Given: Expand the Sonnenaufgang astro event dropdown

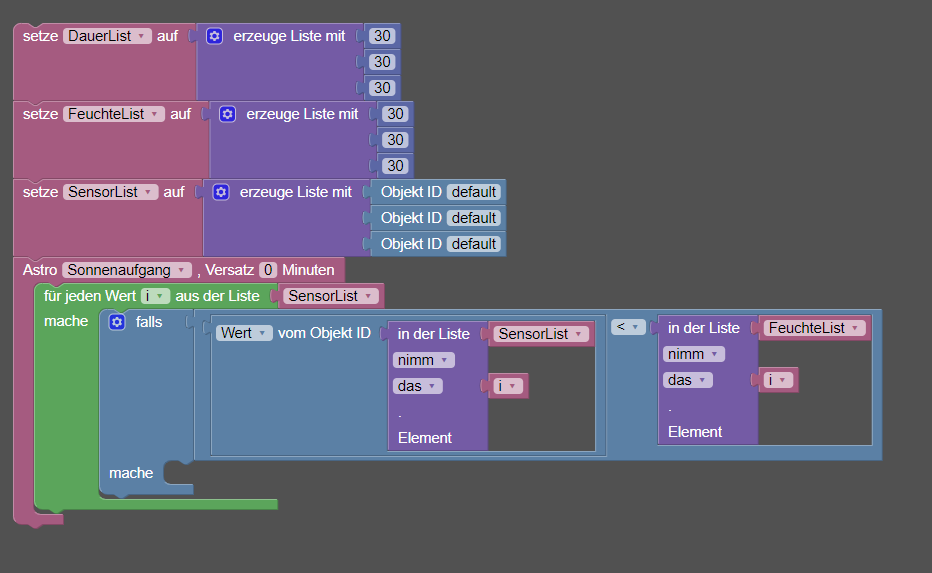Looking at the screenshot, I should pos(127,270).
